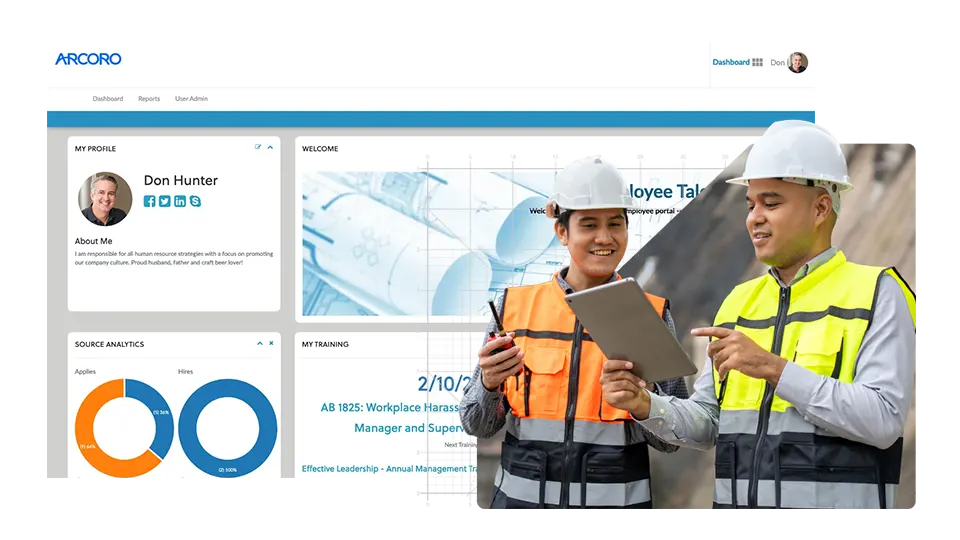Viewport: 960px width, 540px height.
Task: Open the Reports menu
Action: click(x=149, y=99)
